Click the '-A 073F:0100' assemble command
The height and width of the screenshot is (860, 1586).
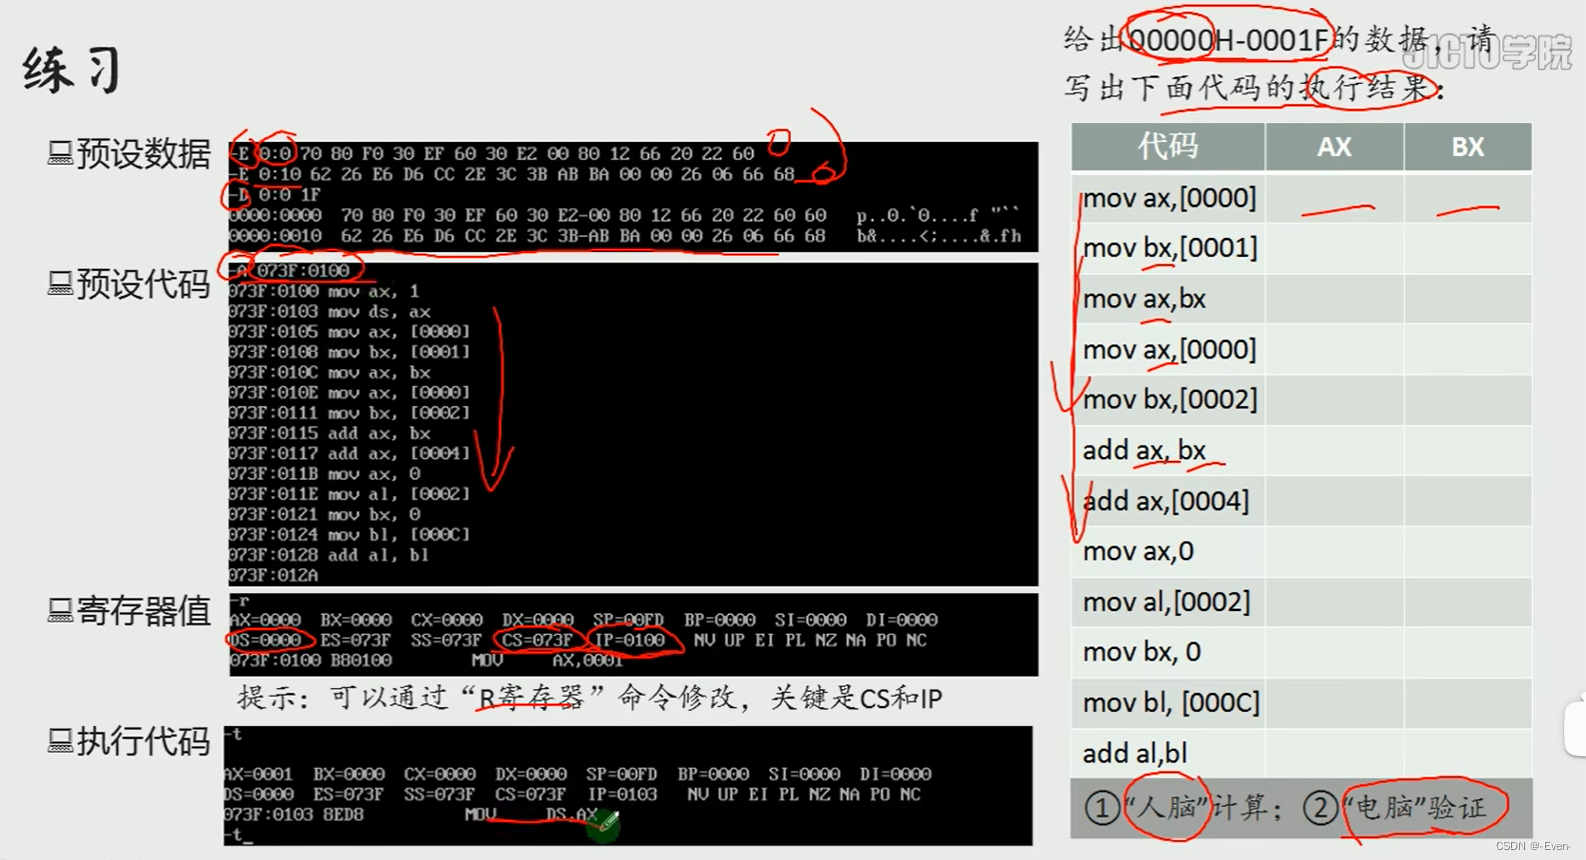coord(290,271)
